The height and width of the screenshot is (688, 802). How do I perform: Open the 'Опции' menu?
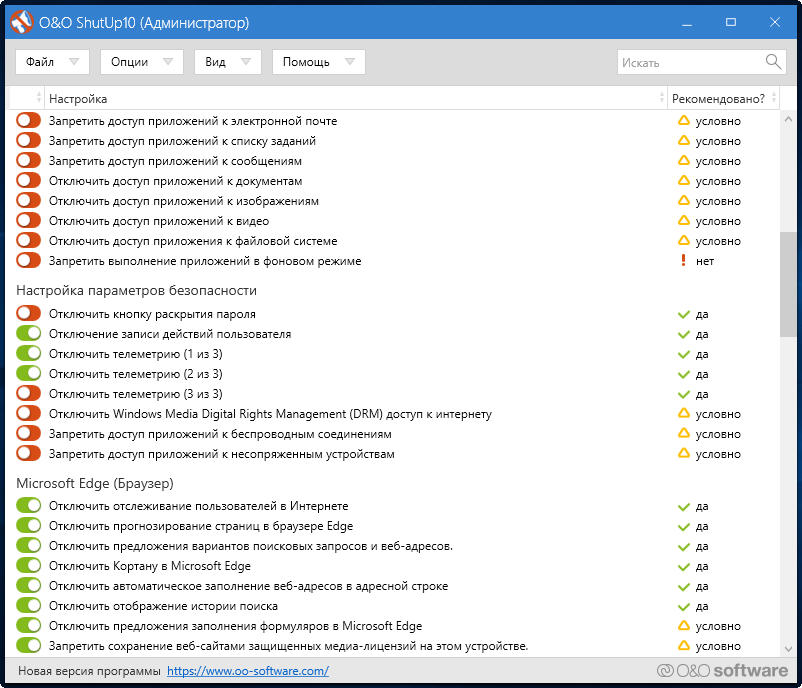pyautogui.click(x=142, y=62)
